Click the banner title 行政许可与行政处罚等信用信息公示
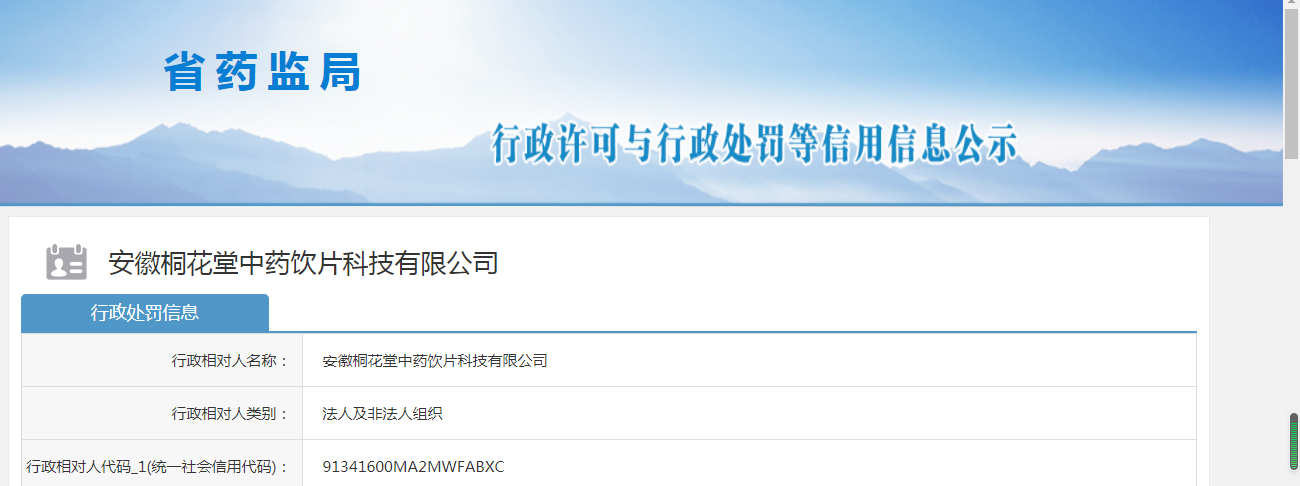1300x486 pixels. coord(755,145)
